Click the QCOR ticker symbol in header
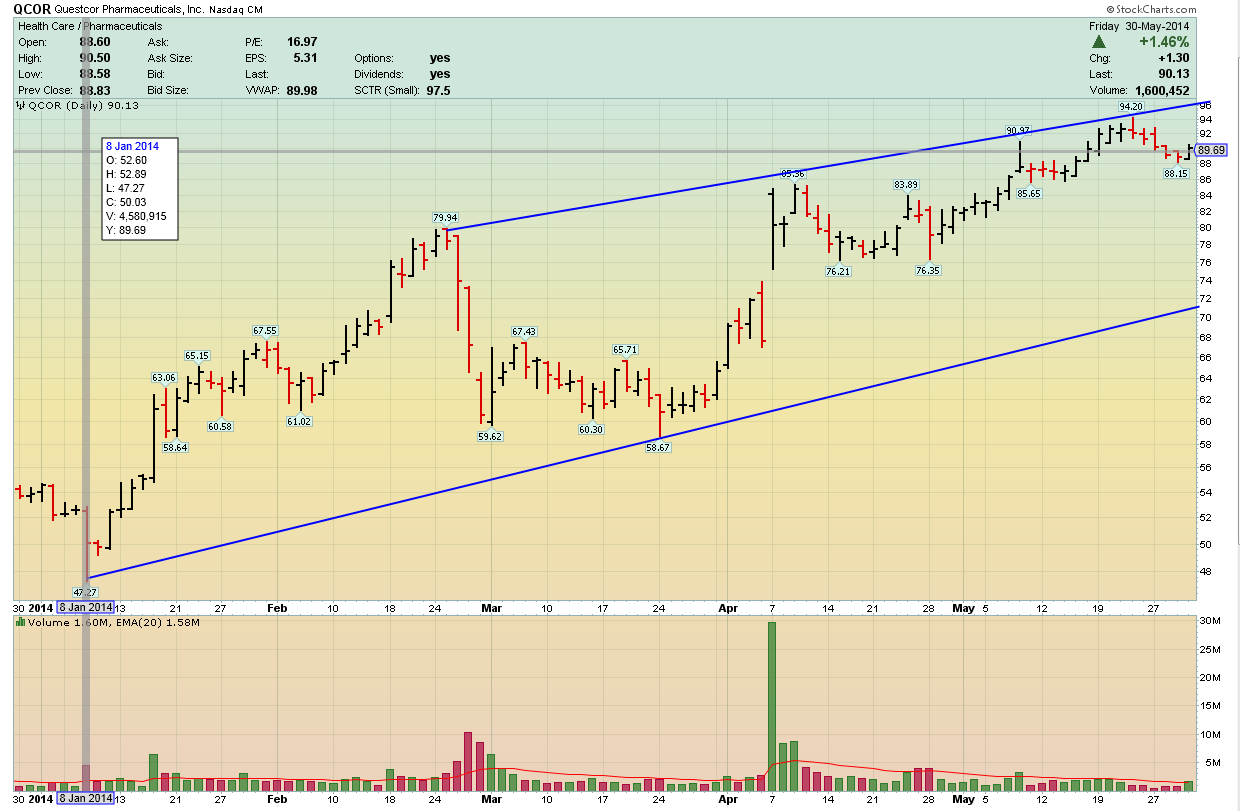The image size is (1240, 811). [x=32, y=9]
